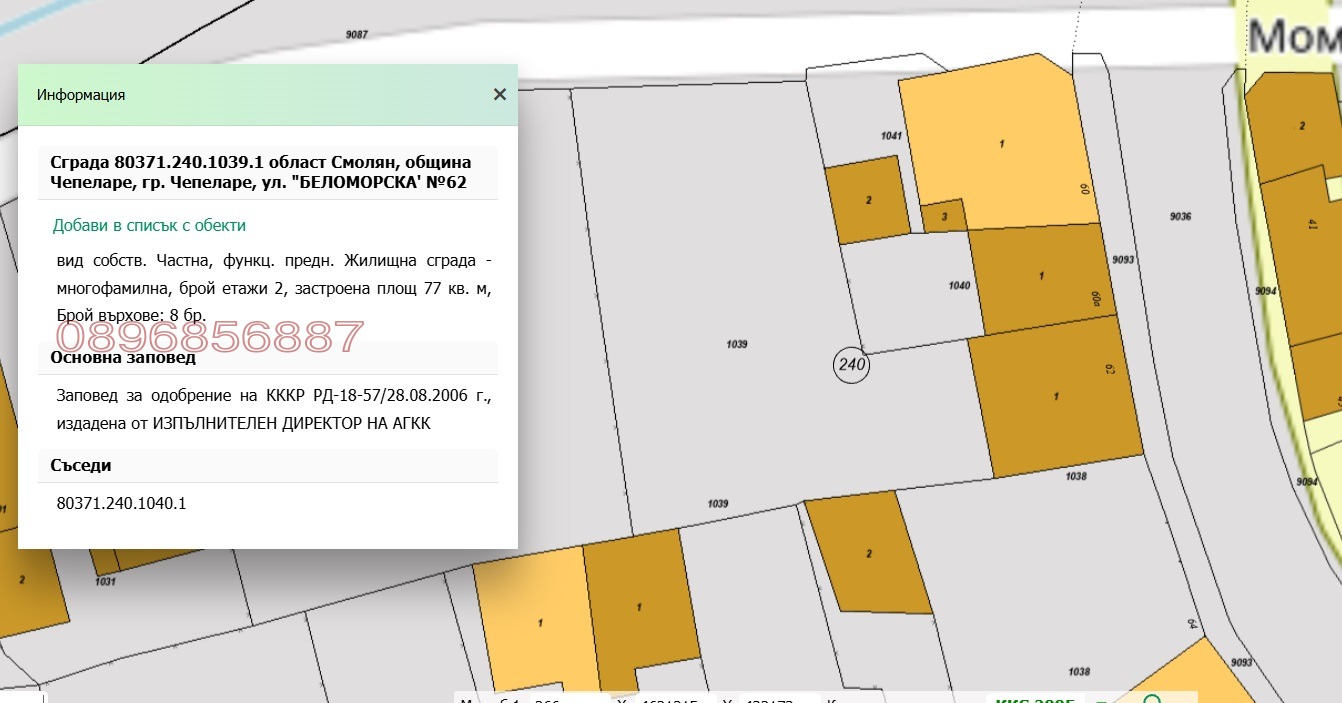This screenshot has width=1342, height=703.
Task: Select the light yellow building at number 60
Action: tap(1000, 145)
